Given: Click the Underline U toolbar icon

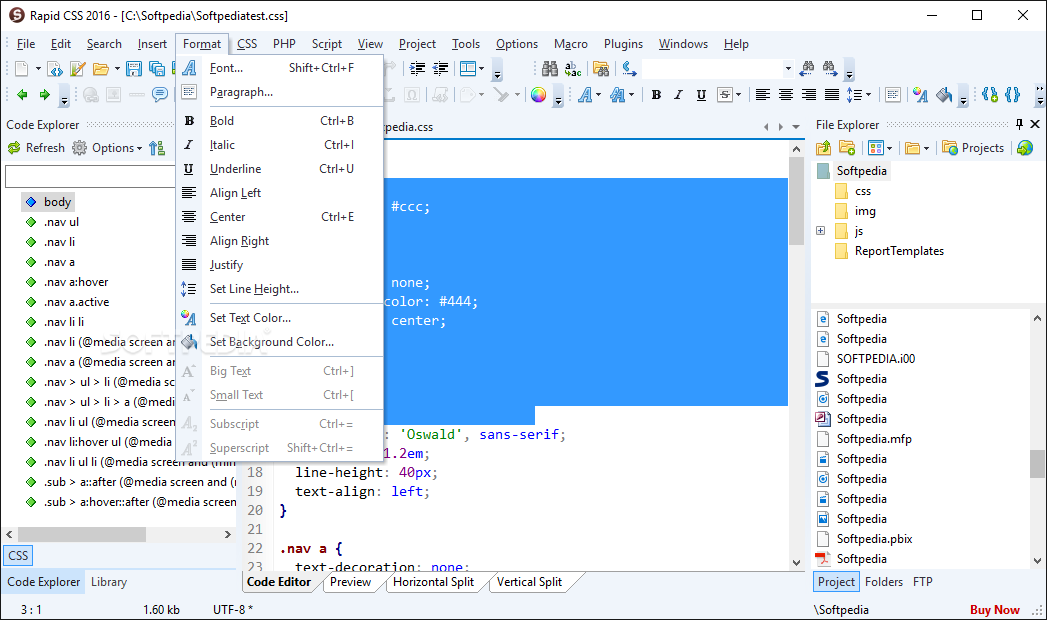Looking at the screenshot, I should click(701, 95).
